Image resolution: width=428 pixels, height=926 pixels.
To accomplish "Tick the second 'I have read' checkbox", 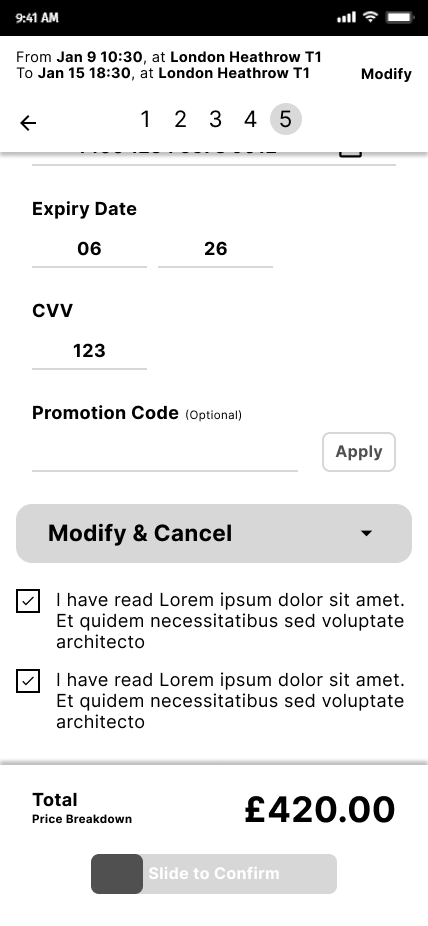I will (x=28, y=681).
